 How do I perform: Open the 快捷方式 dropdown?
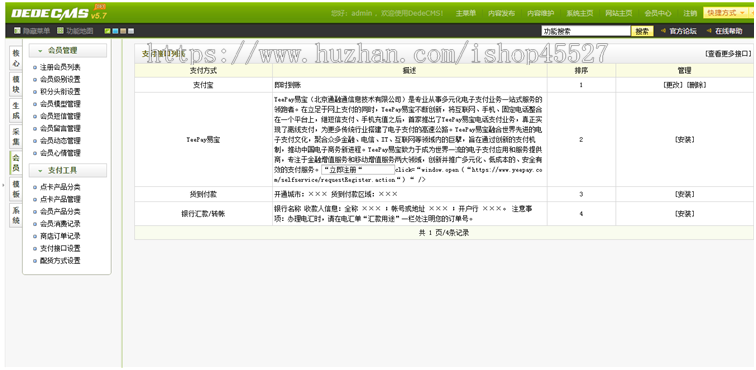tap(727, 13)
